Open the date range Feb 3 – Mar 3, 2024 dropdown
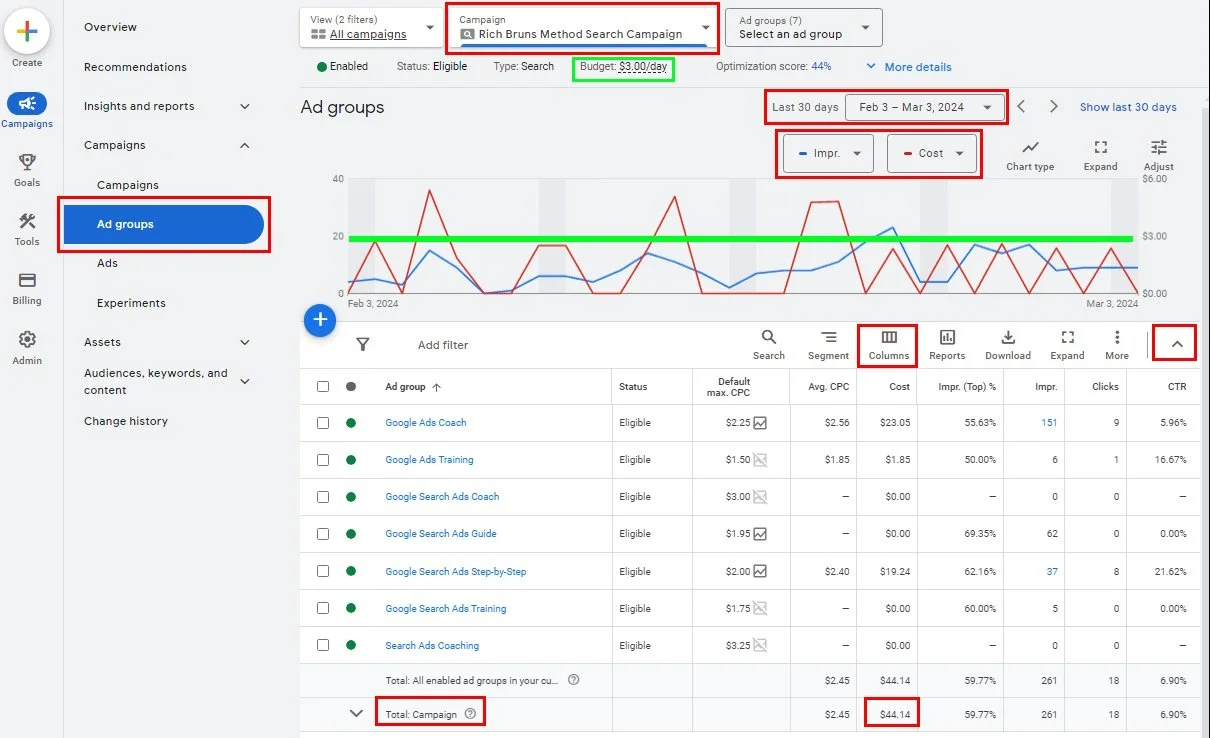Viewport: 1210px width, 738px height. [x=925, y=107]
